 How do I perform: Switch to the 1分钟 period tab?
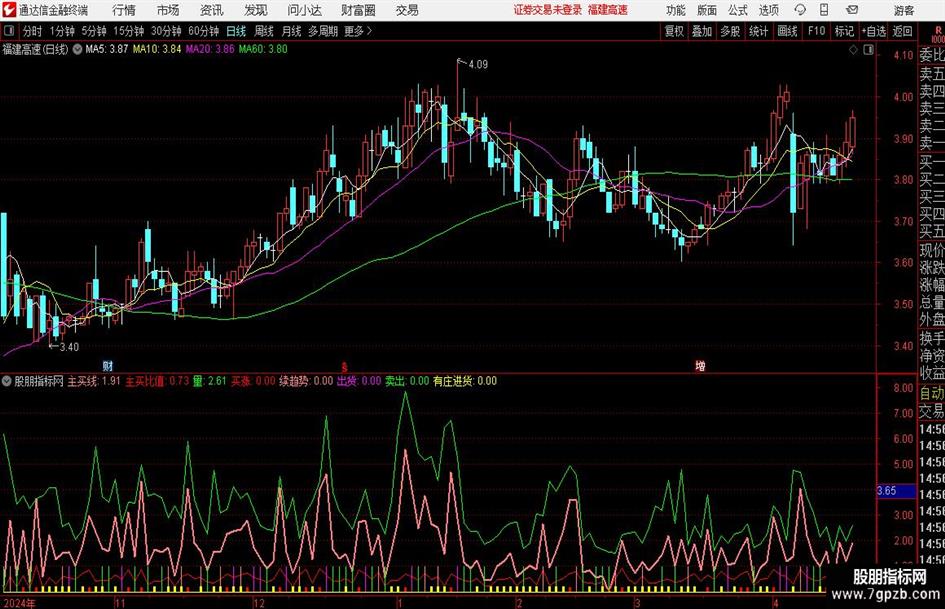click(x=62, y=31)
